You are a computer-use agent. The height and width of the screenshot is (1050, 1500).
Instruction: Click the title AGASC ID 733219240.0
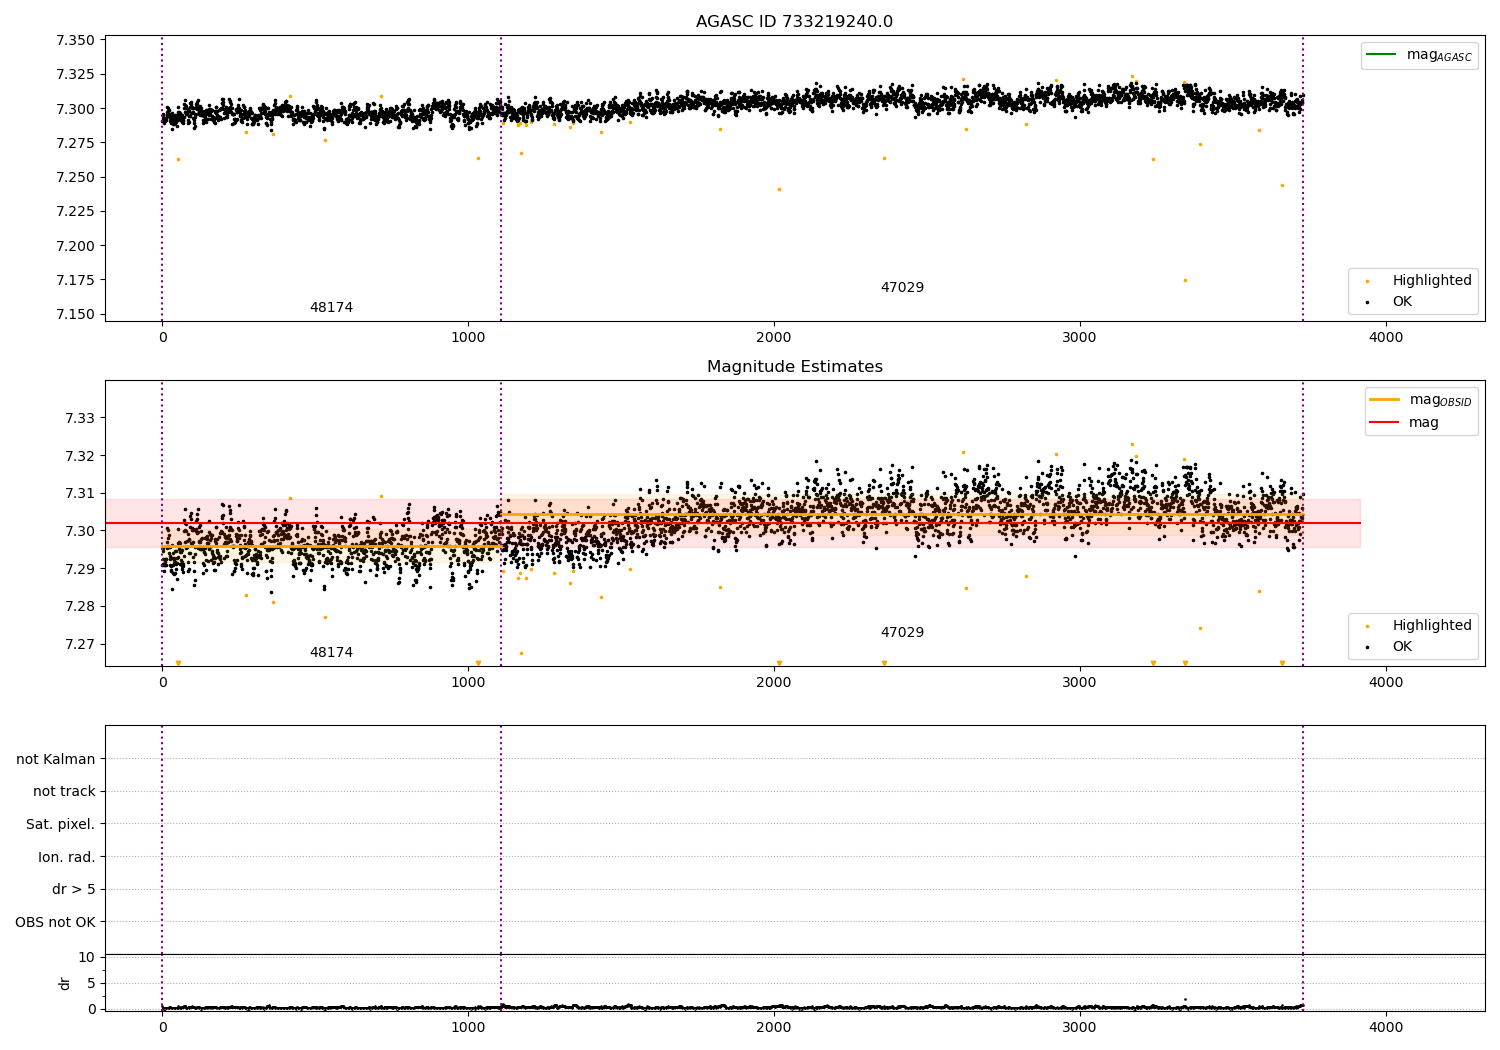[794, 21]
